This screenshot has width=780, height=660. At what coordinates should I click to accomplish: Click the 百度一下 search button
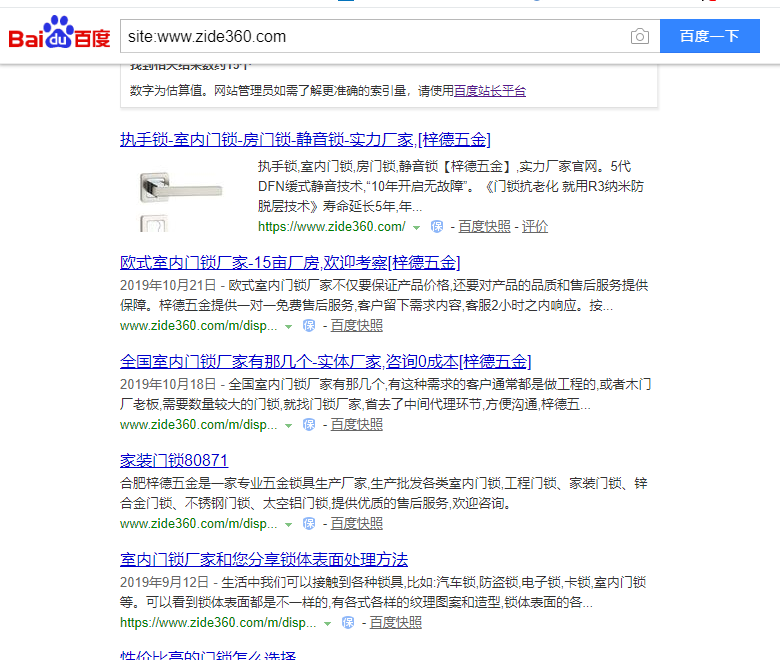point(709,36)
